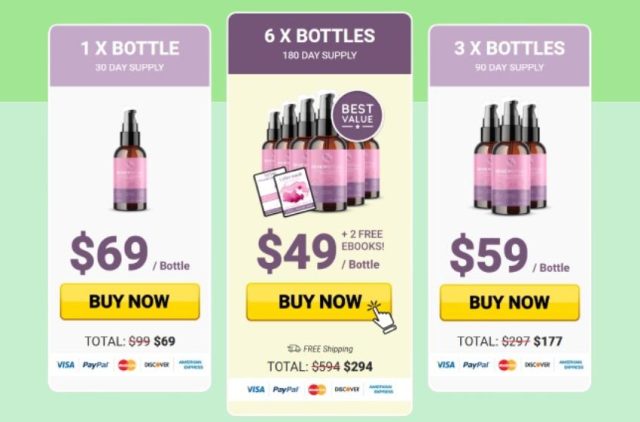Click BUY NOW for the 6 bottles package
This screenshot has width=640, height=422.
click(319, 302)
